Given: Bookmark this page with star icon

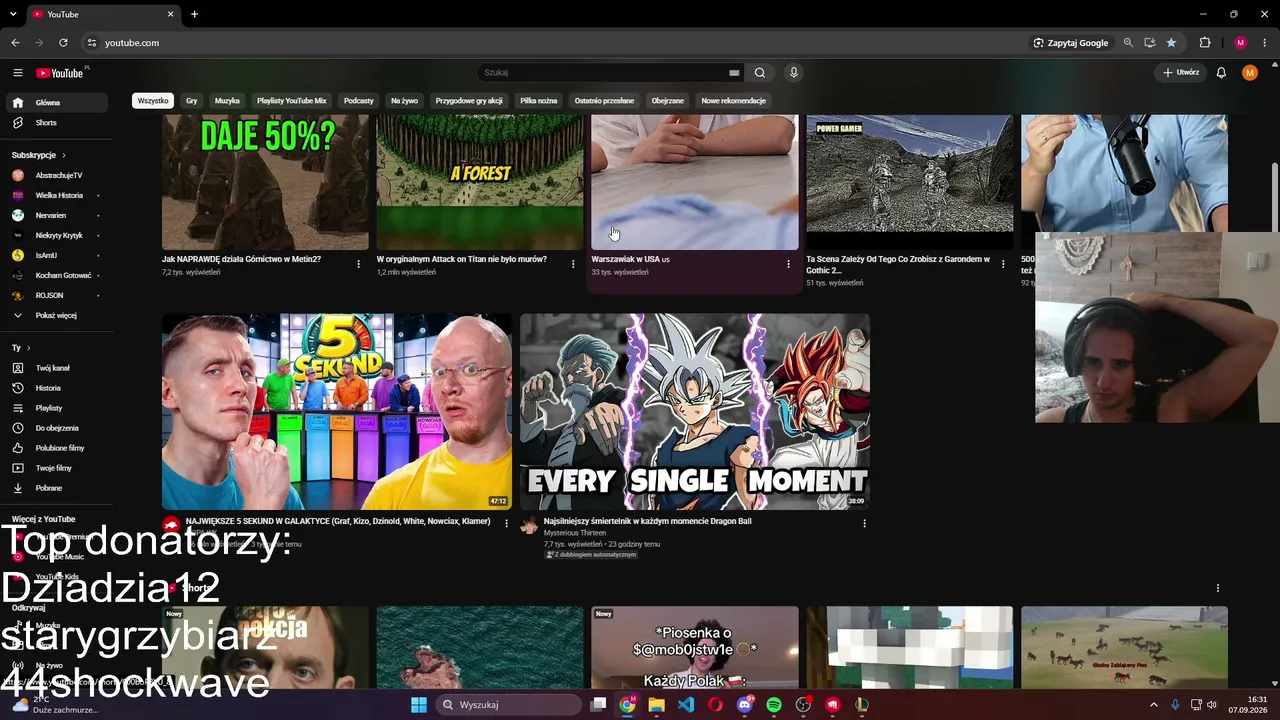Looking at the screenshot, I should click(1171, 43).
